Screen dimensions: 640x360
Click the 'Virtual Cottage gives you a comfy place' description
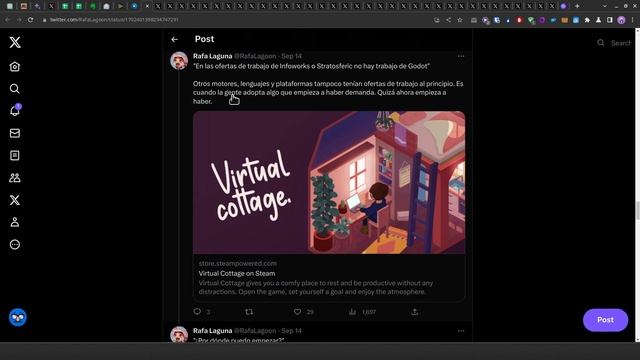point(316,287)
